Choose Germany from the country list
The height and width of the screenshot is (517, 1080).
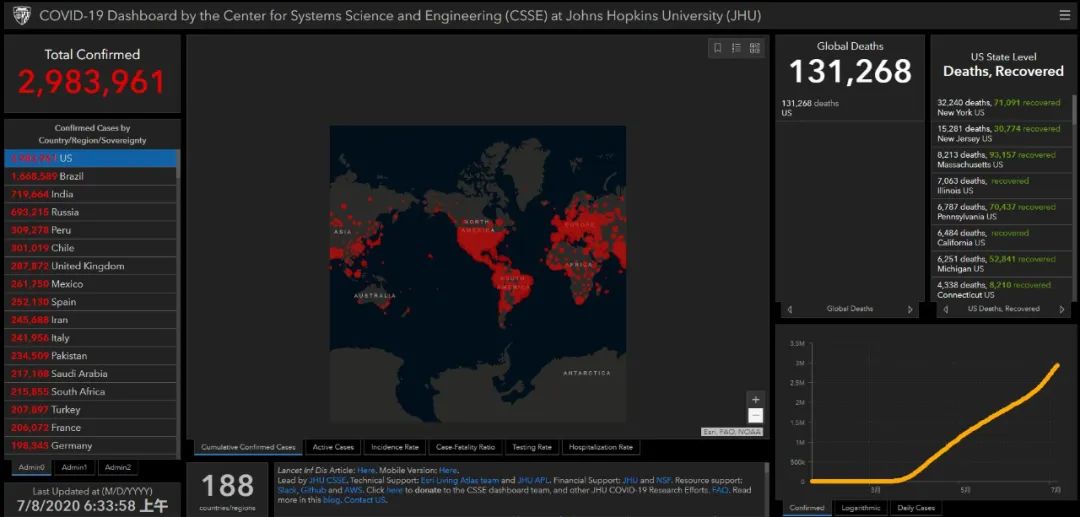point(90,445)
